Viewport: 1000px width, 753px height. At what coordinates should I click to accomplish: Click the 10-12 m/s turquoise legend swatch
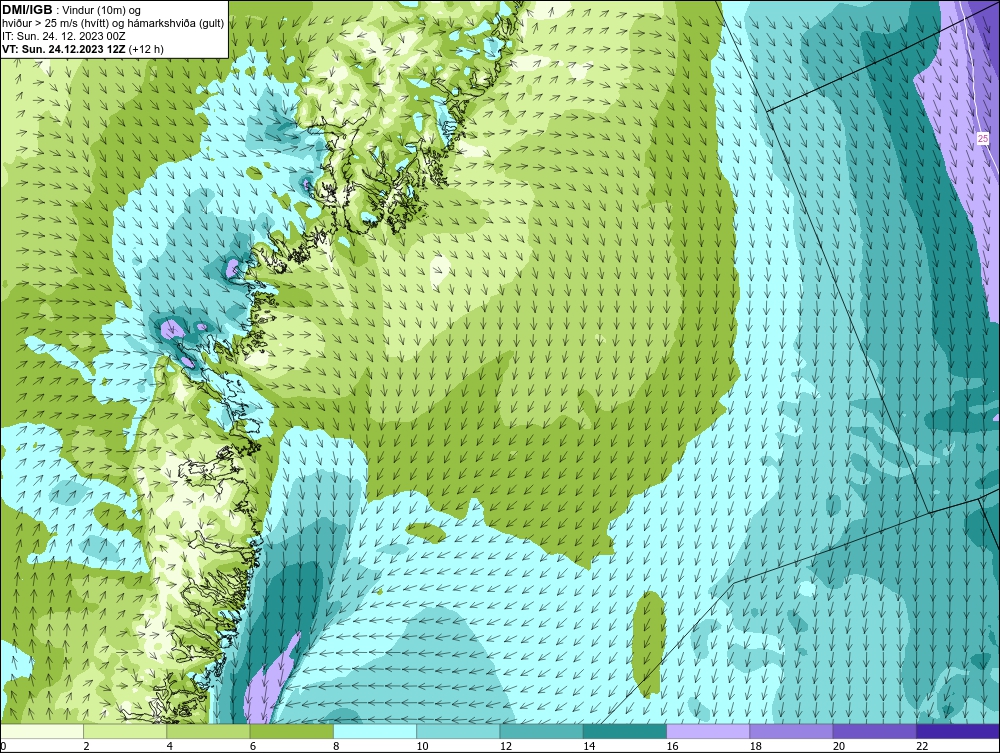point(458,731)
